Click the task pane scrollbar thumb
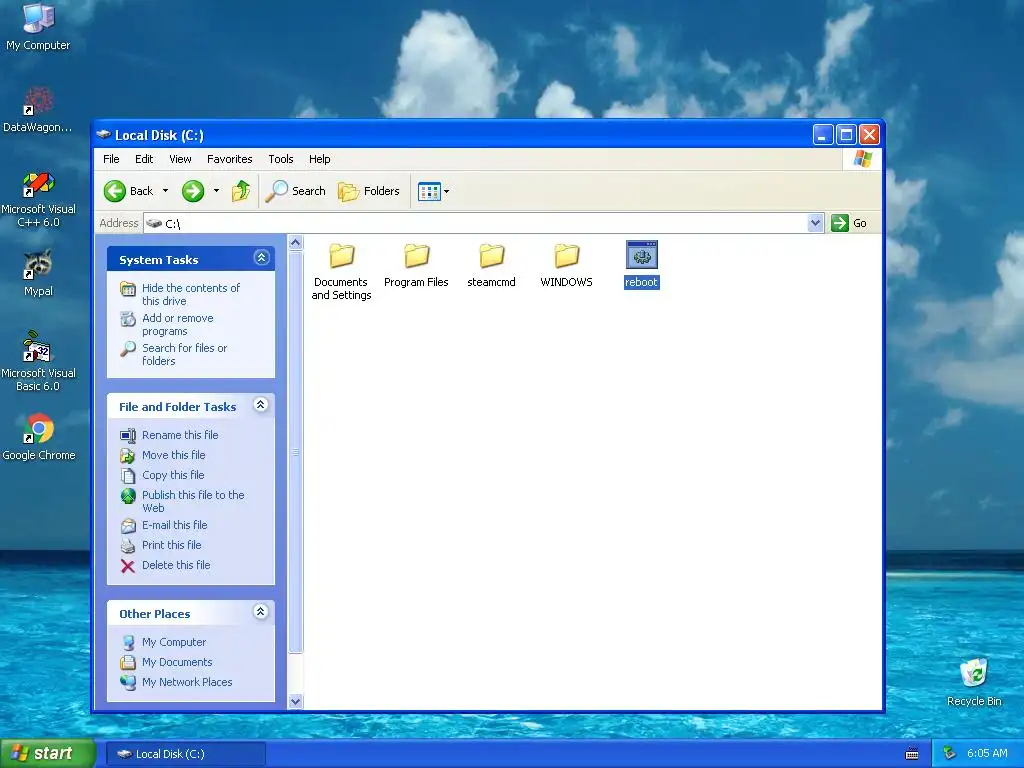This screenshot has height=768, width=1024. [x=295, y=452]
